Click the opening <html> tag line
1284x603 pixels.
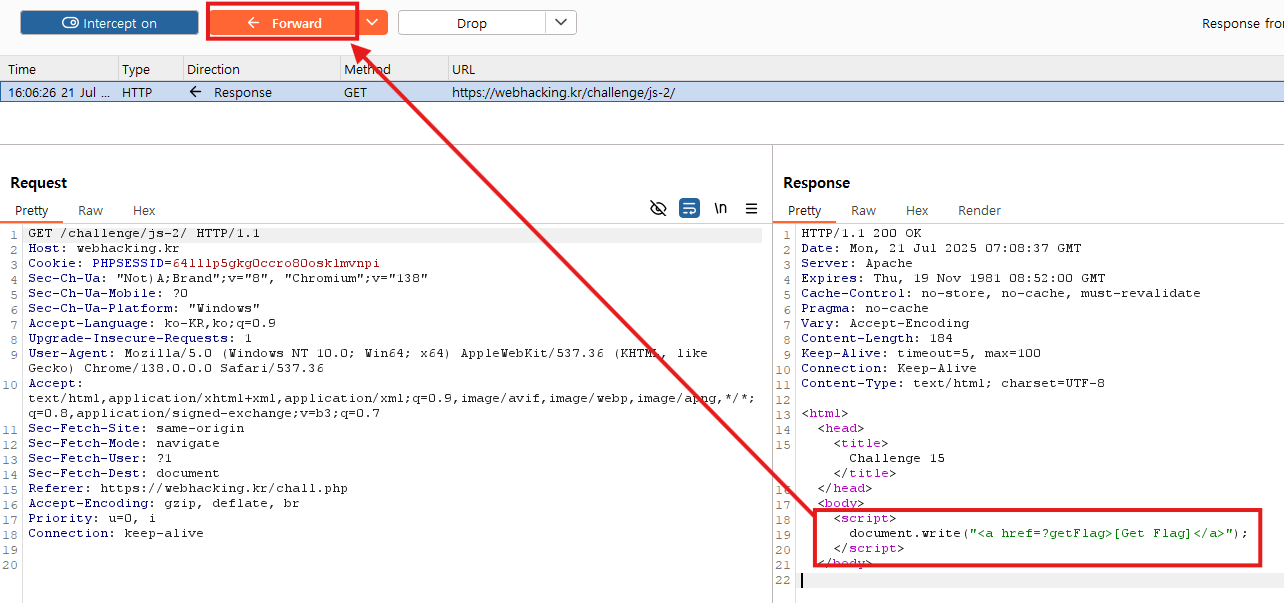pos(825,413)
